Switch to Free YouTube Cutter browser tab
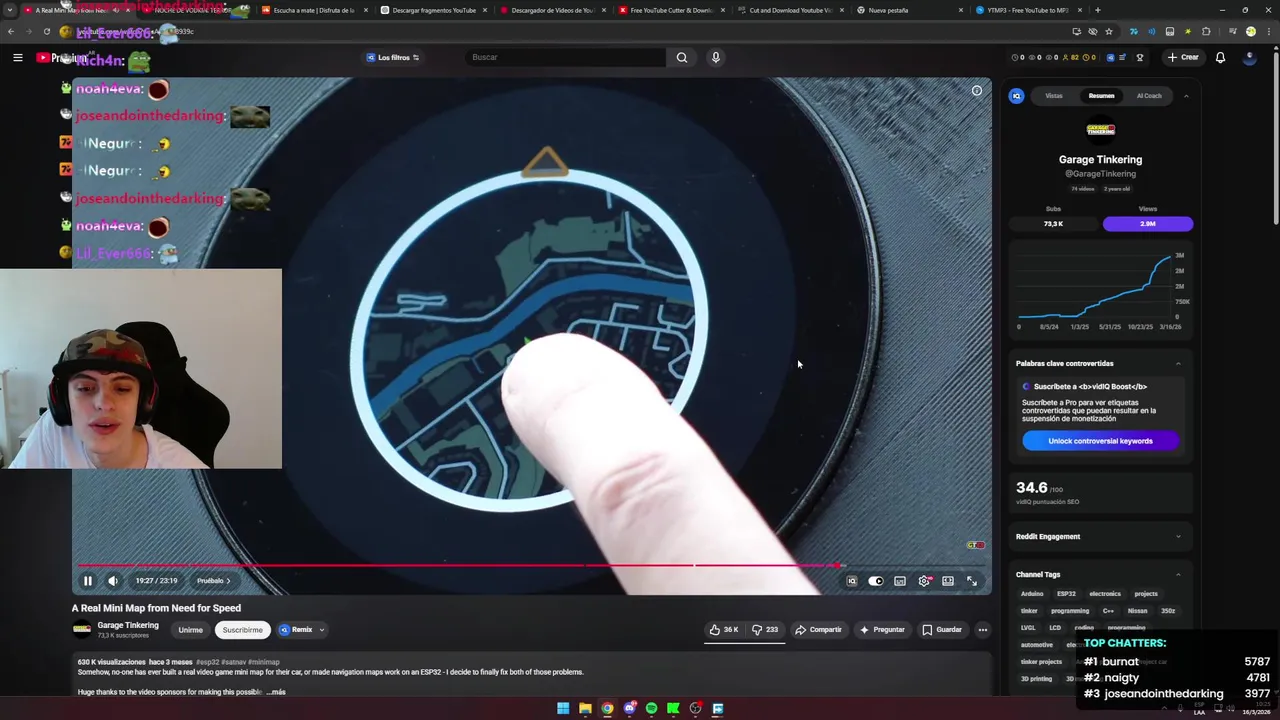Screen dimensions: 1280x720 (x=671, y=10)
